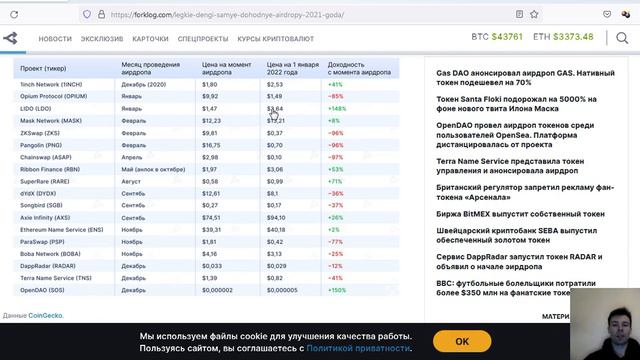Select the 1inch Network (1INCH) row name
640x360 pixels.
(51, 84)
